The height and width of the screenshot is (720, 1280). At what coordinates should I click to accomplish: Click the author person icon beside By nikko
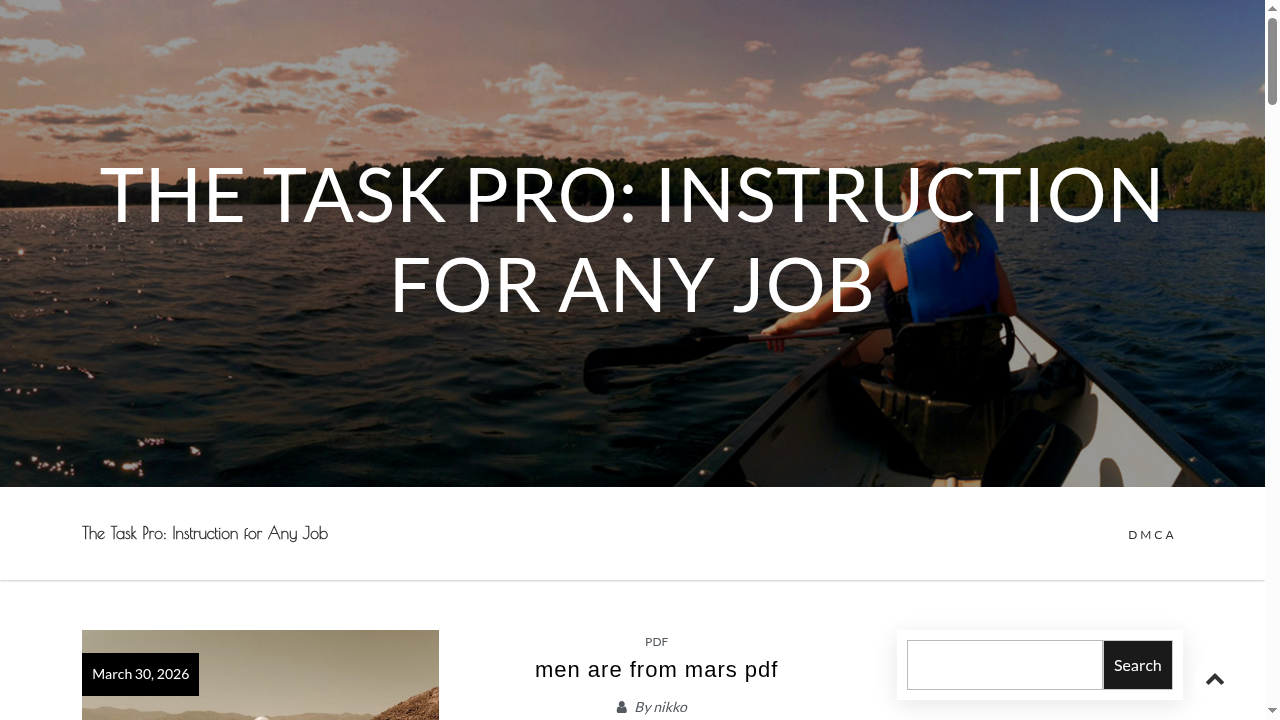[622, 707]
